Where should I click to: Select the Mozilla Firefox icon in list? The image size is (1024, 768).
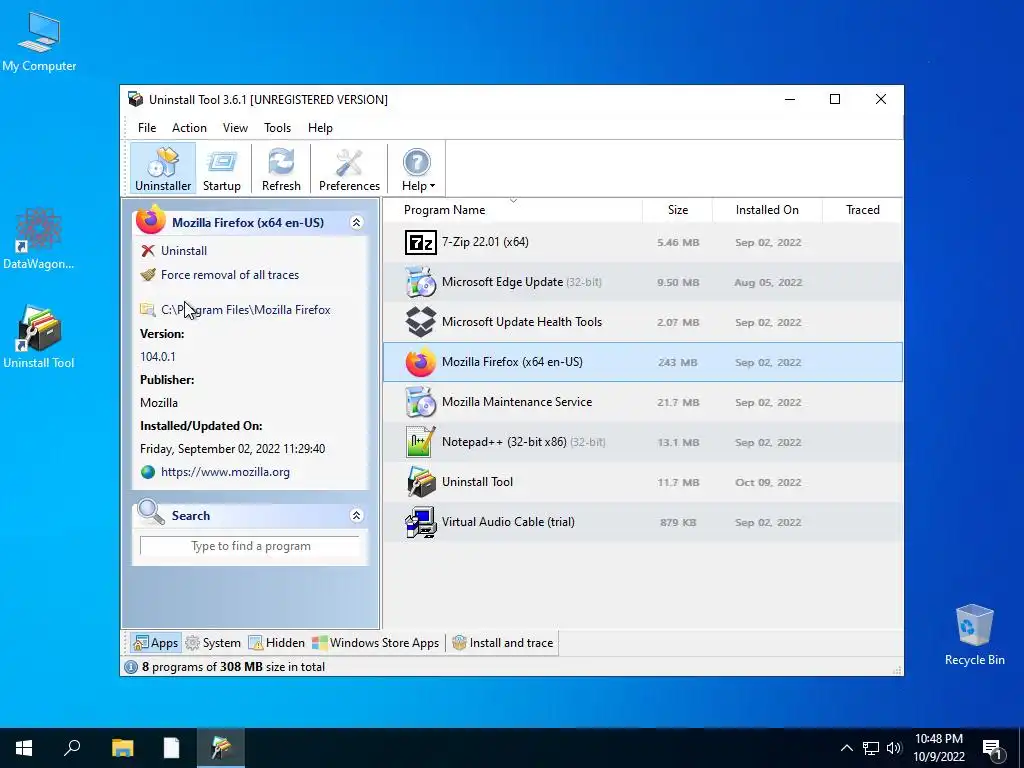421,362
